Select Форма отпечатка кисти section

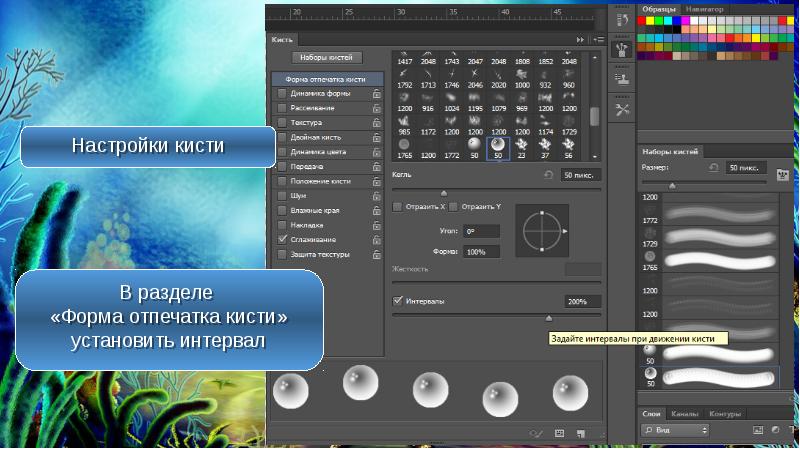click(325, 79)
